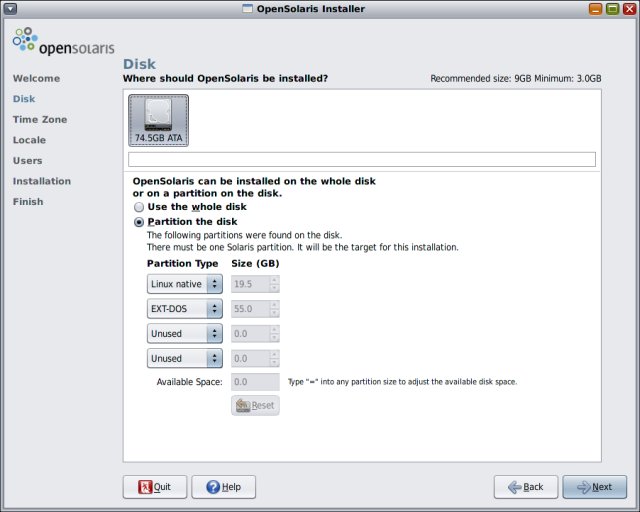Open the EXT-DOS partition type dropdown
640x512 pixels.
[184, 309]
